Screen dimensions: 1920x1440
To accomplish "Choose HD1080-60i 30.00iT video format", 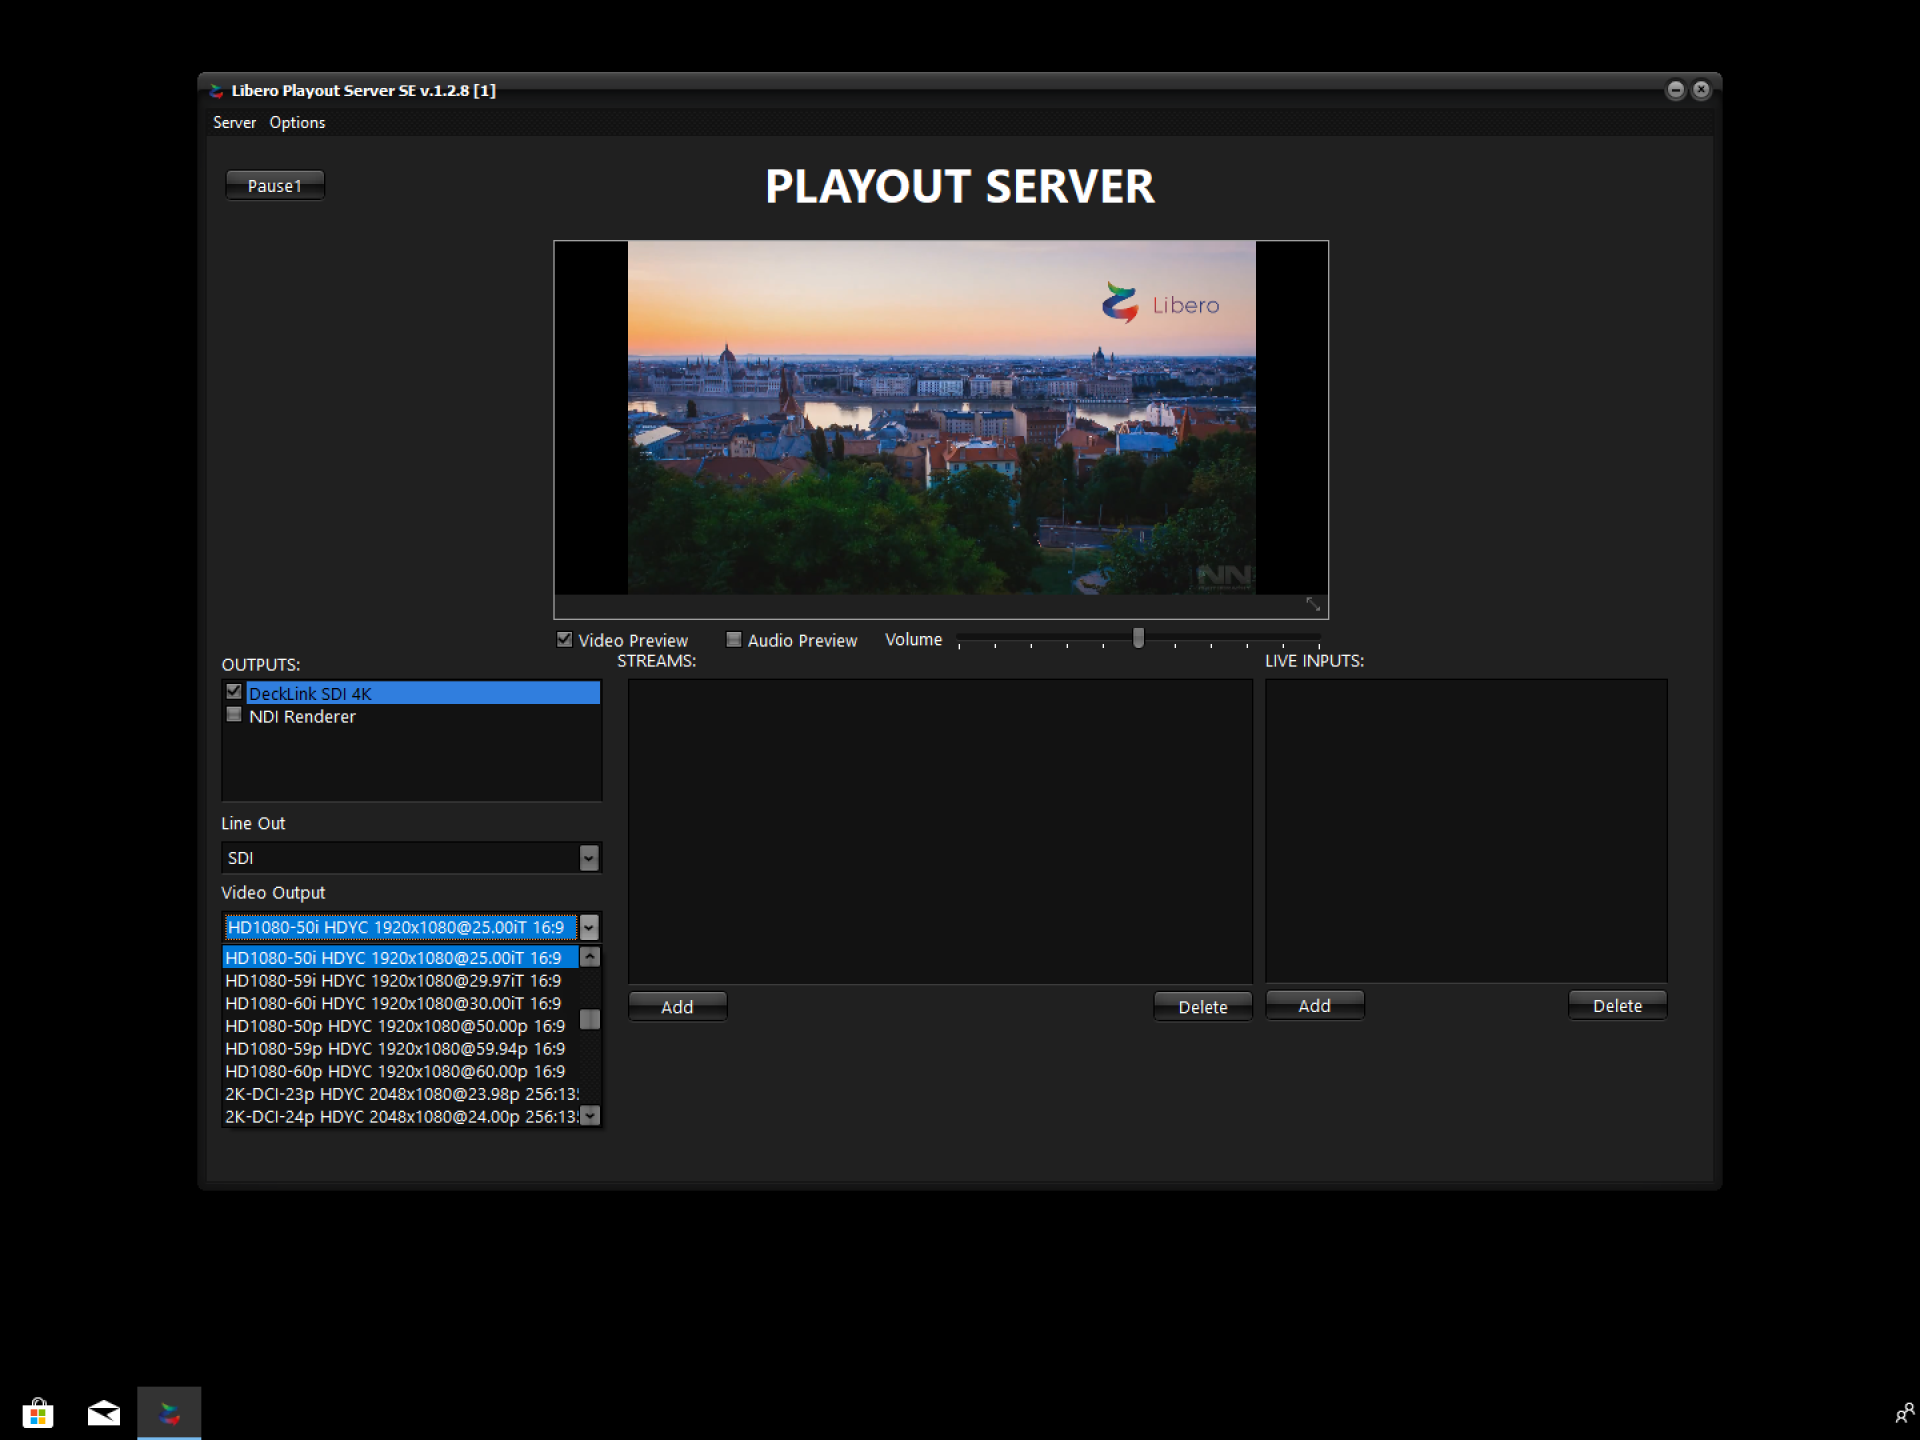I will tap(400, 1003).
